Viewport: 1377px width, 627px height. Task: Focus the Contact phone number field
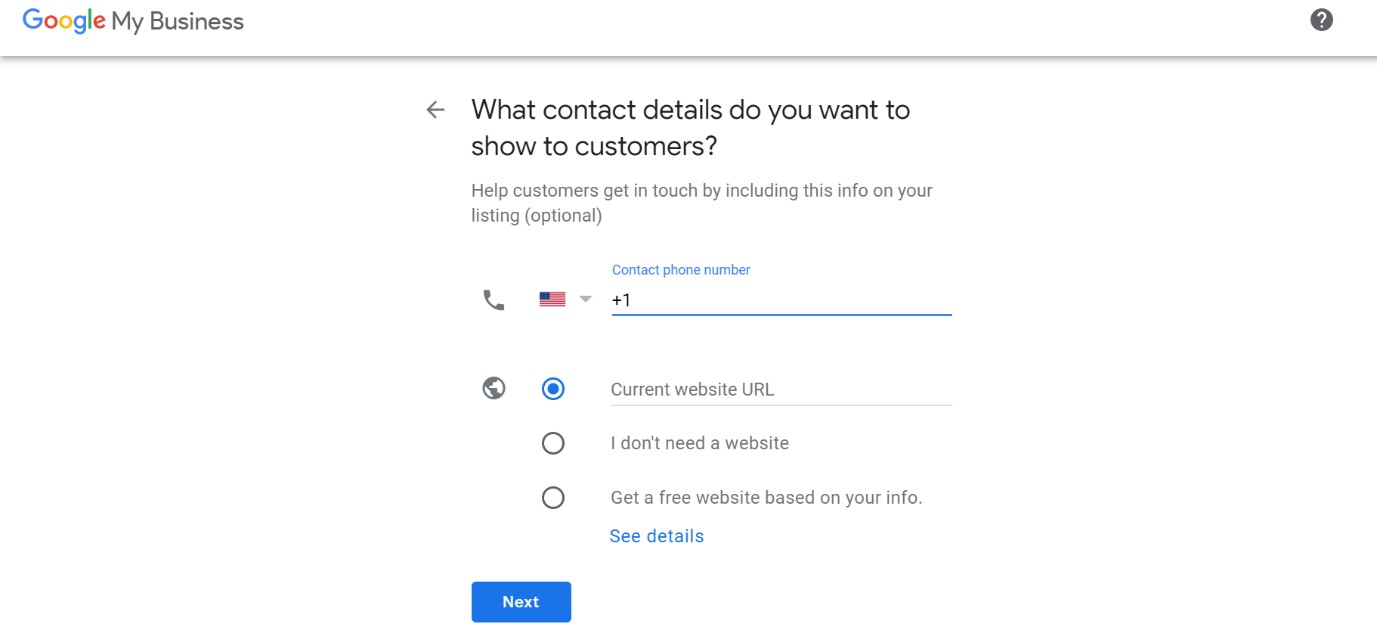pyautogui.click(x=781, y=300)
